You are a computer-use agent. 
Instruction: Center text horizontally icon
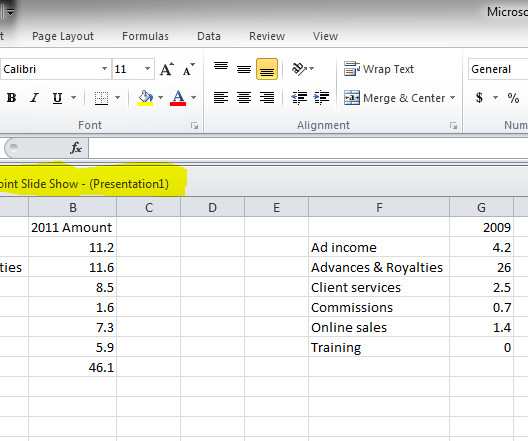pos(244,98)
